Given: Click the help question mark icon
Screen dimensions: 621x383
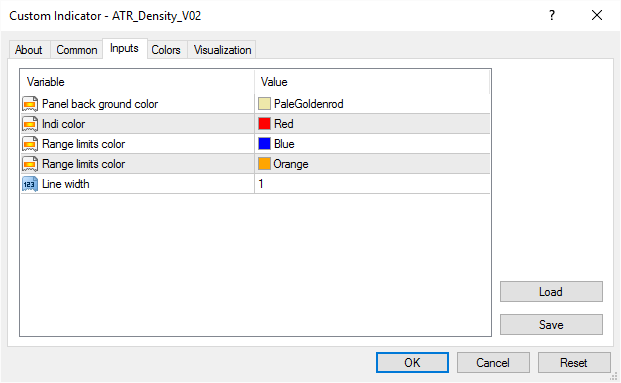Looking at the screenshot, I should pyautogui.click(x=552, y=15).
